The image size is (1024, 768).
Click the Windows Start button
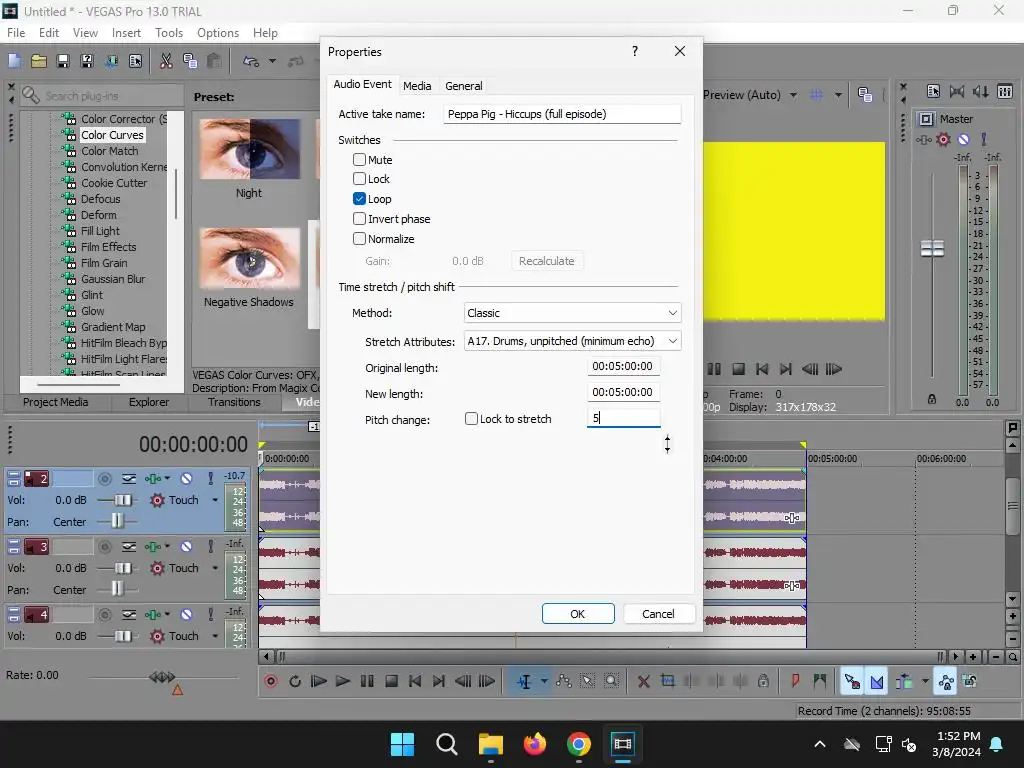click(x=402, y=744)
